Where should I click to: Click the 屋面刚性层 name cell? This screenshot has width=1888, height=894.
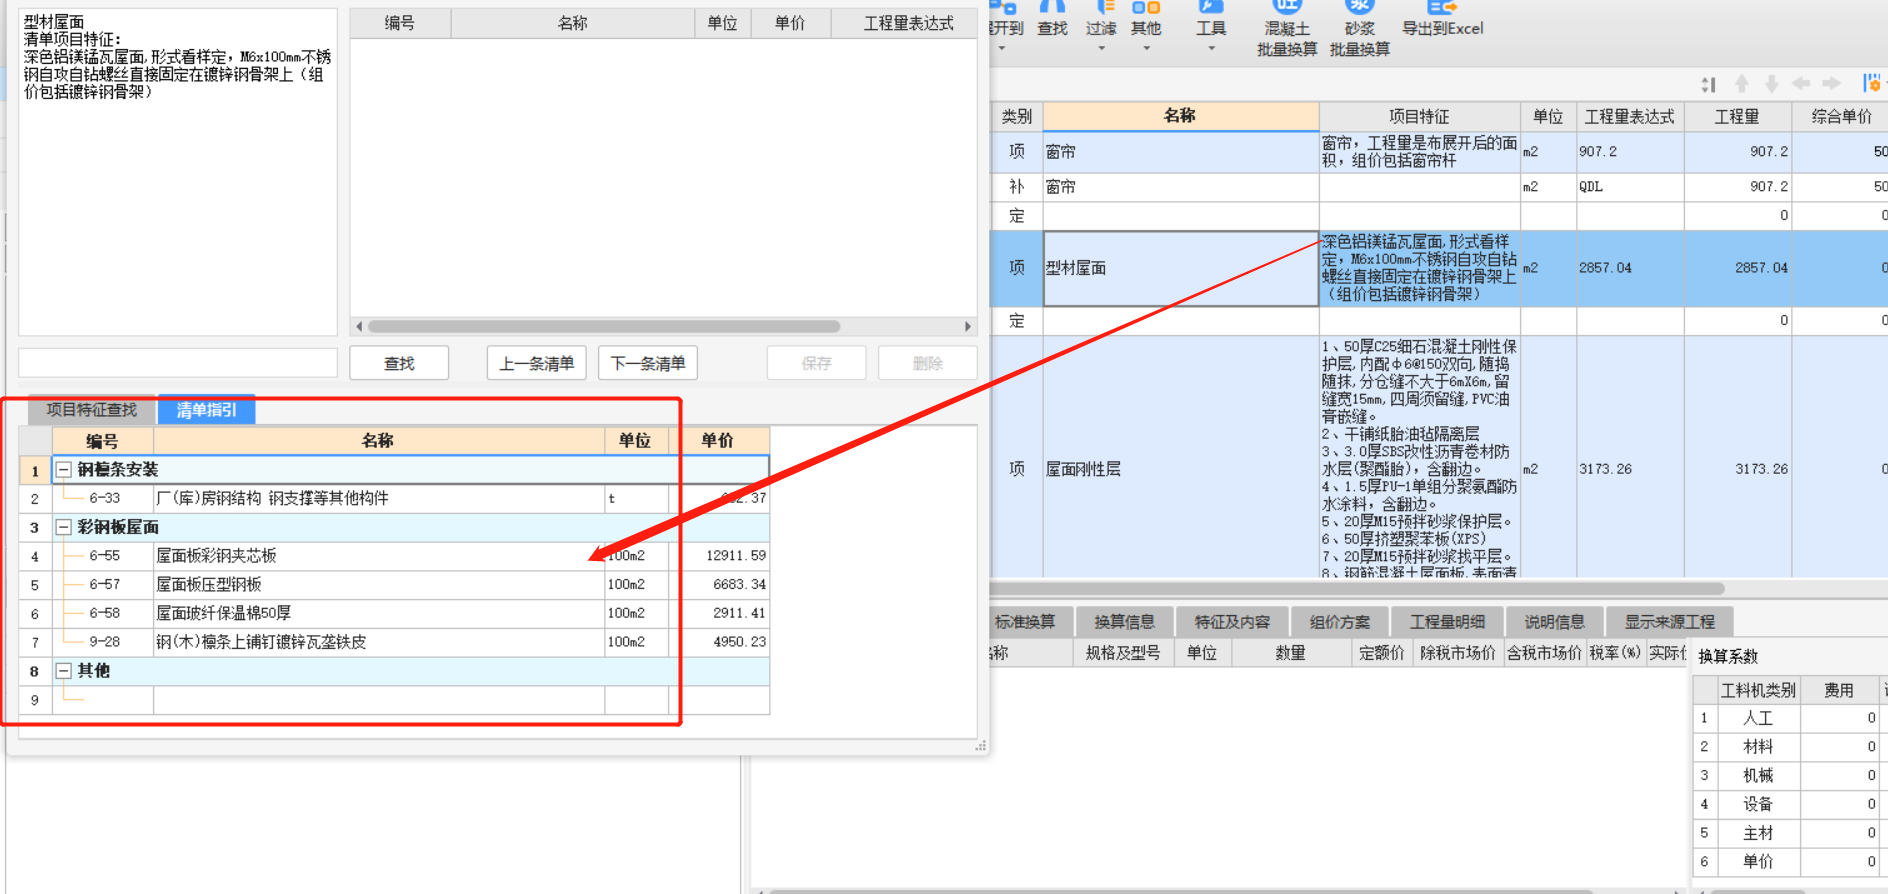1181,469
